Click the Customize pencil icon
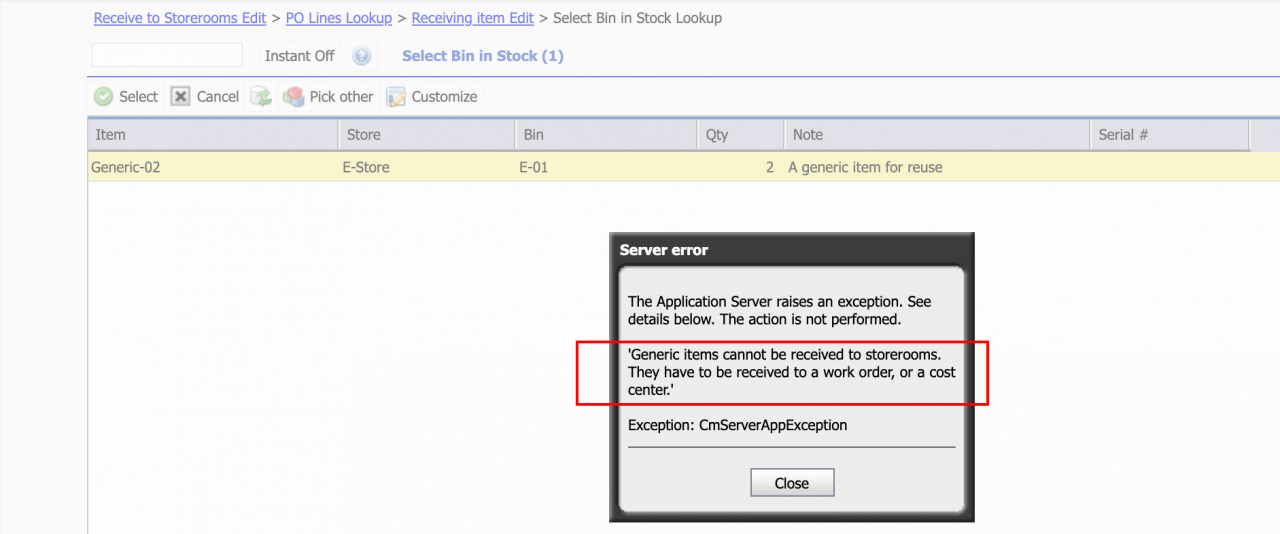 (x=396, y=97)
